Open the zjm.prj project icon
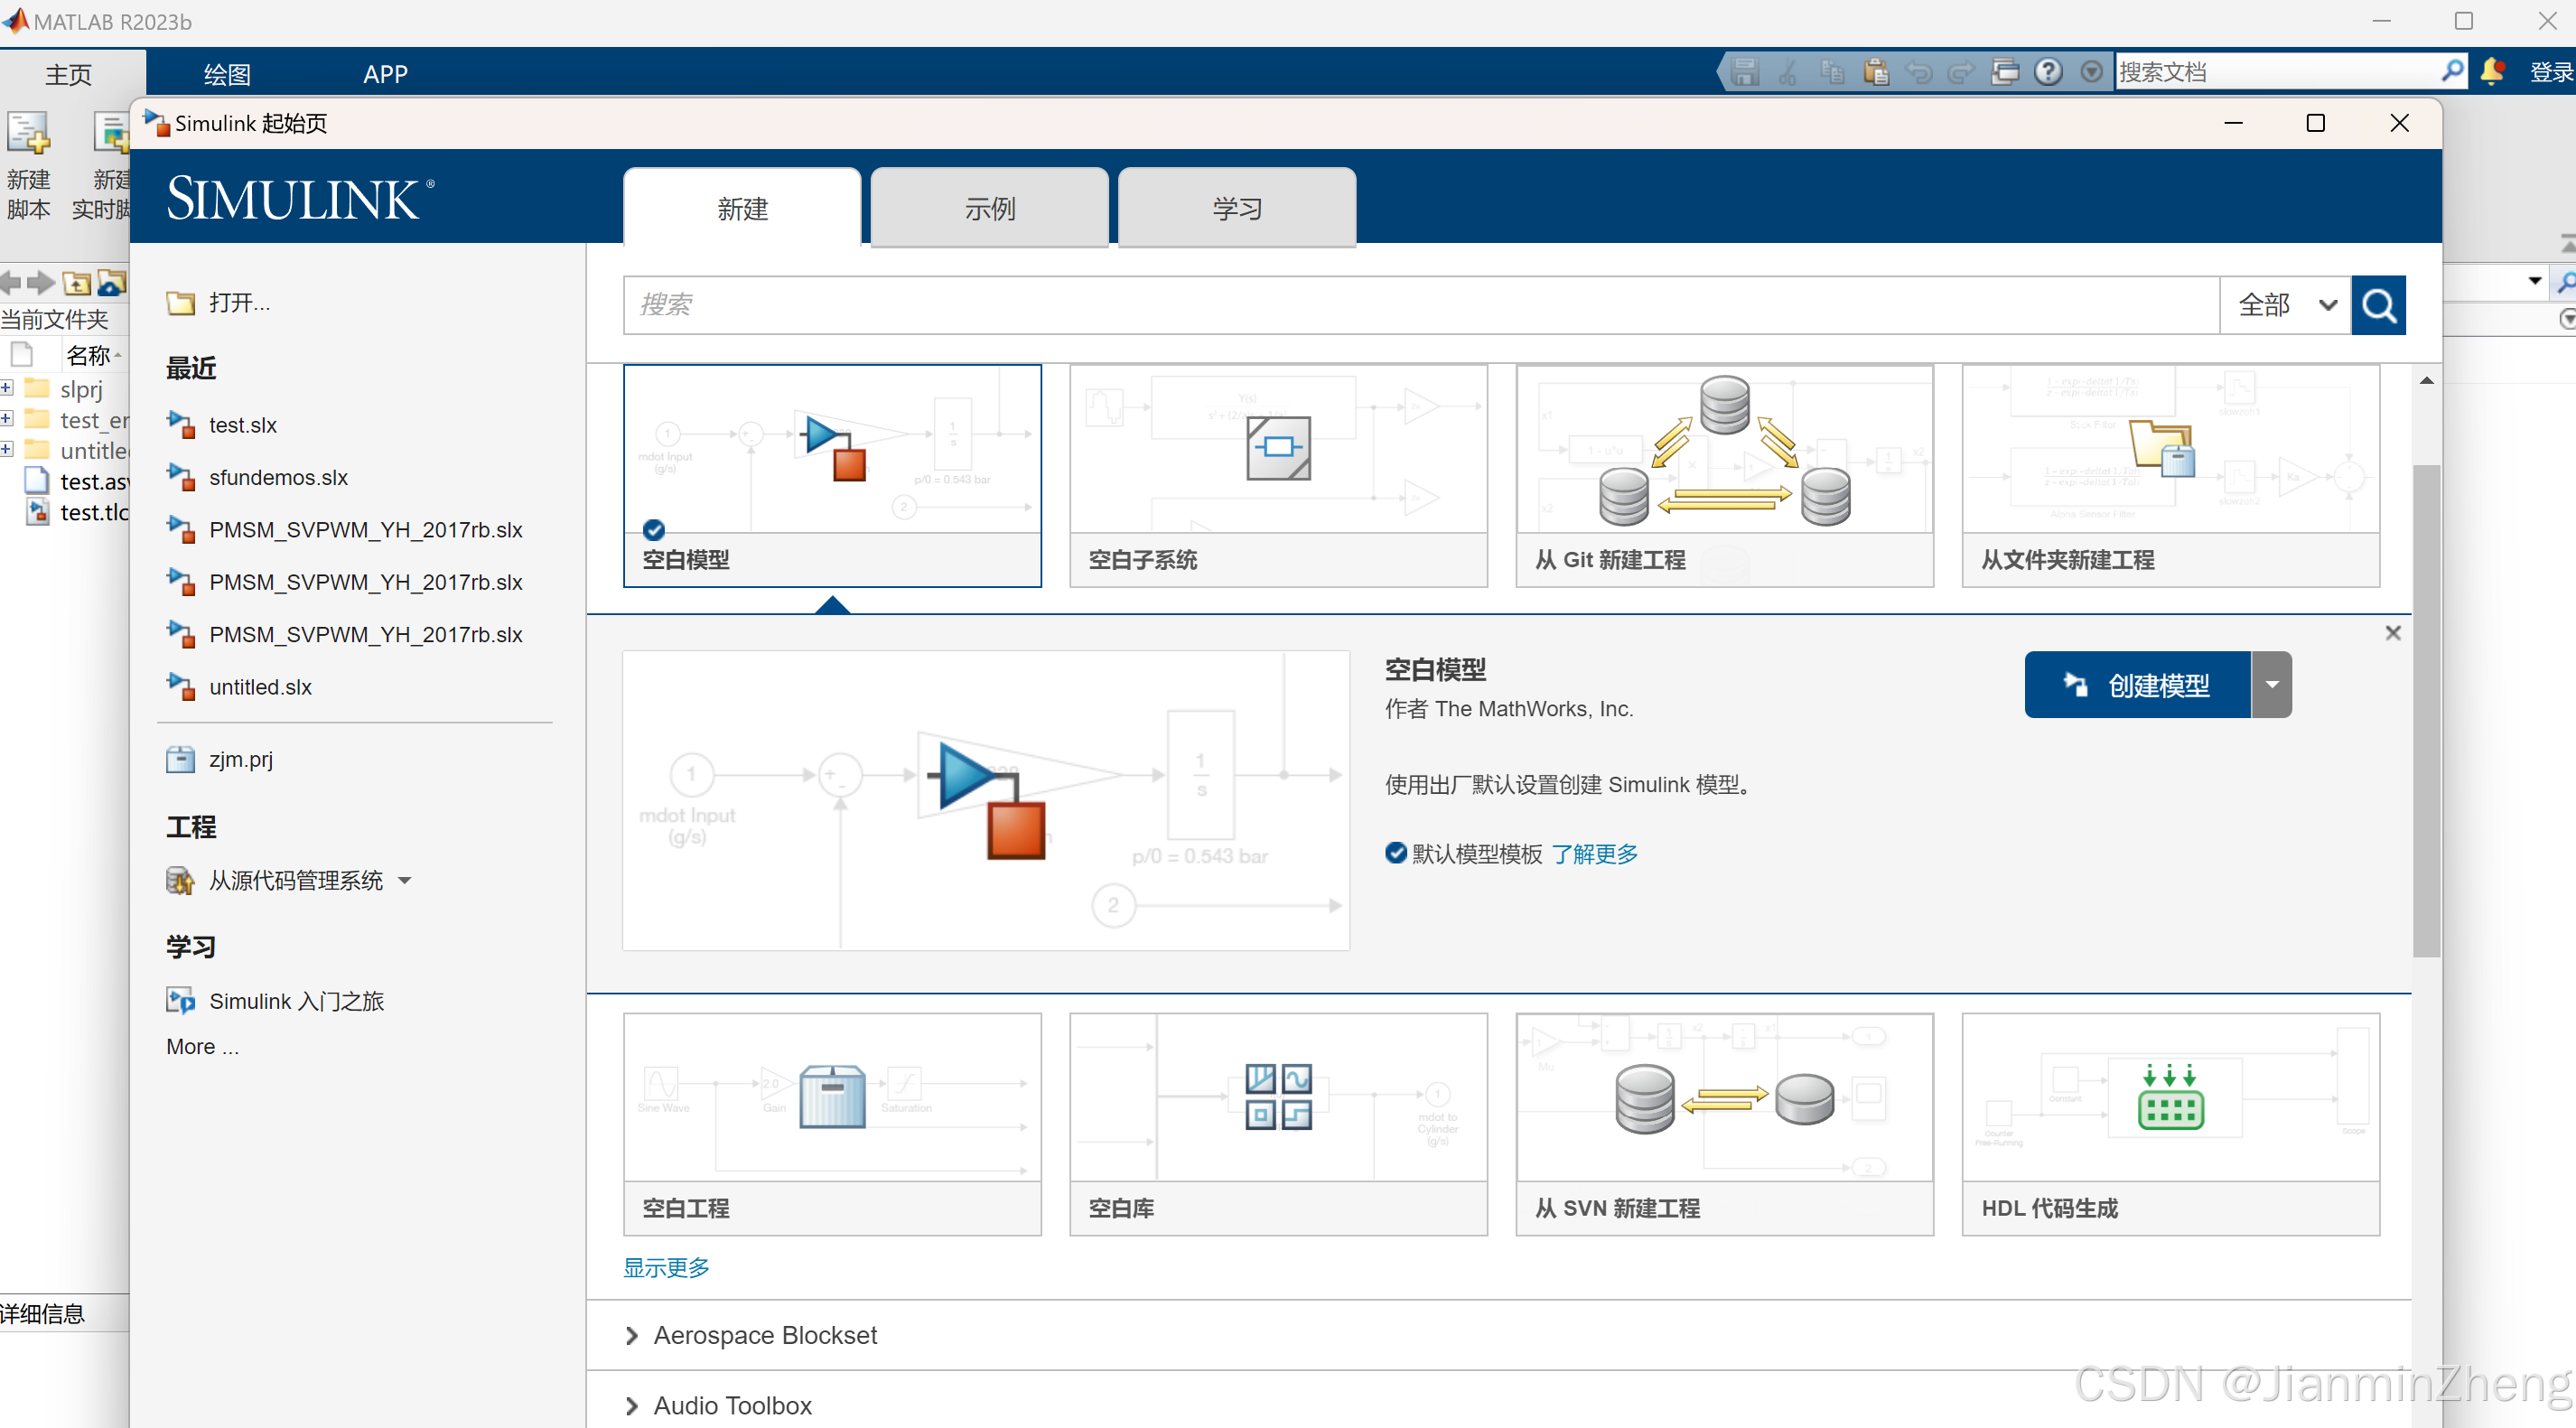This screenshot has width=2576, height=1428. click(x=180, y=760)
